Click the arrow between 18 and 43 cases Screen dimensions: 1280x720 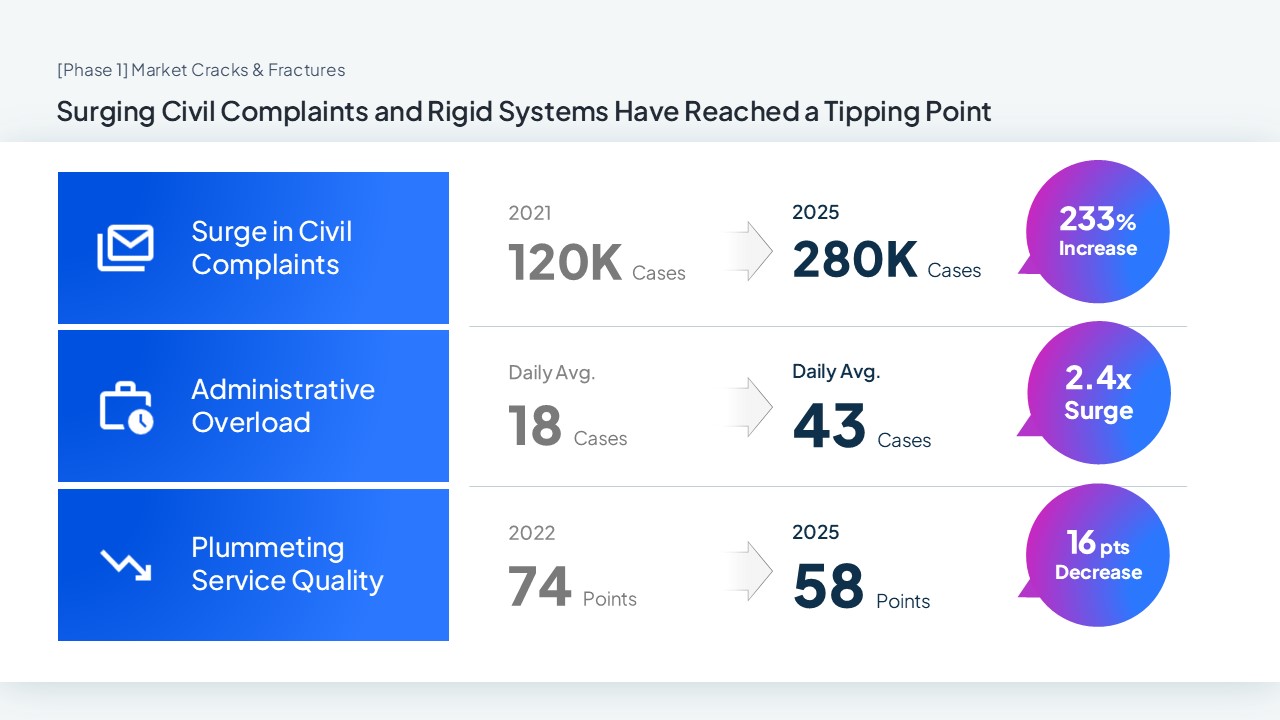point(748,408)
